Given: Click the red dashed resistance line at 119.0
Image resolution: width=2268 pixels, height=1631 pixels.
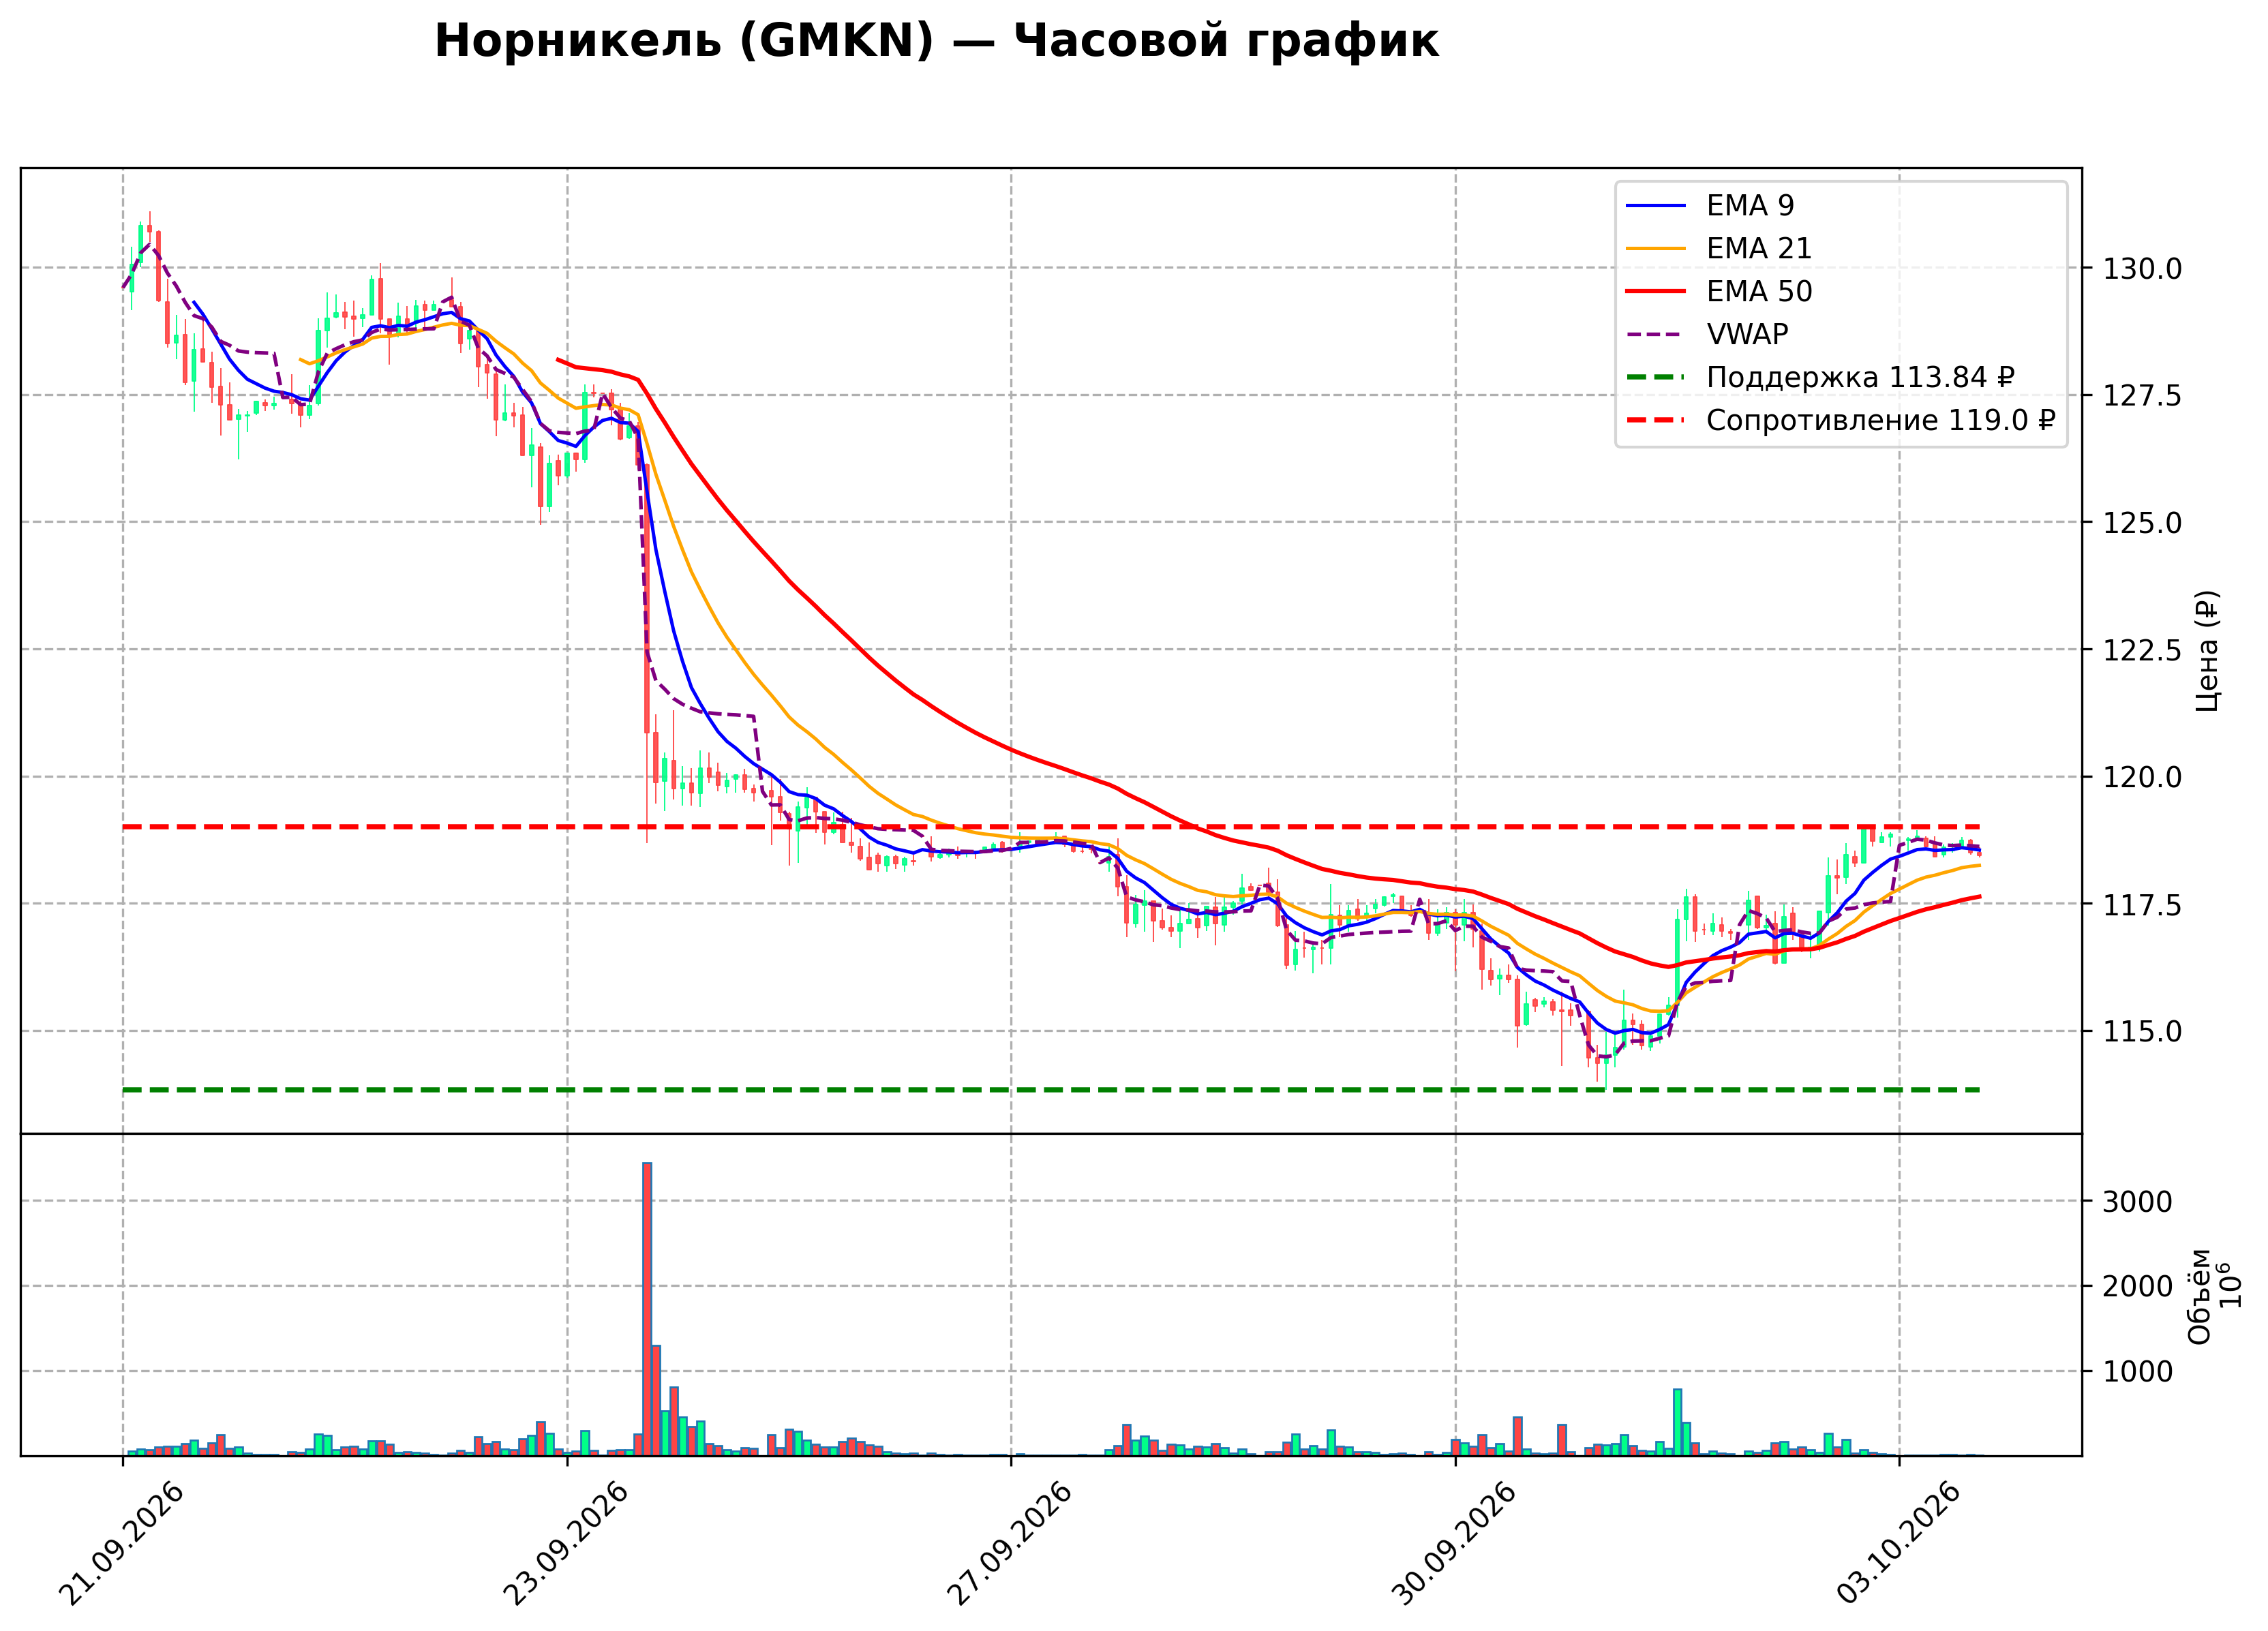Looking at the screenshot, I should point(1050,827).
